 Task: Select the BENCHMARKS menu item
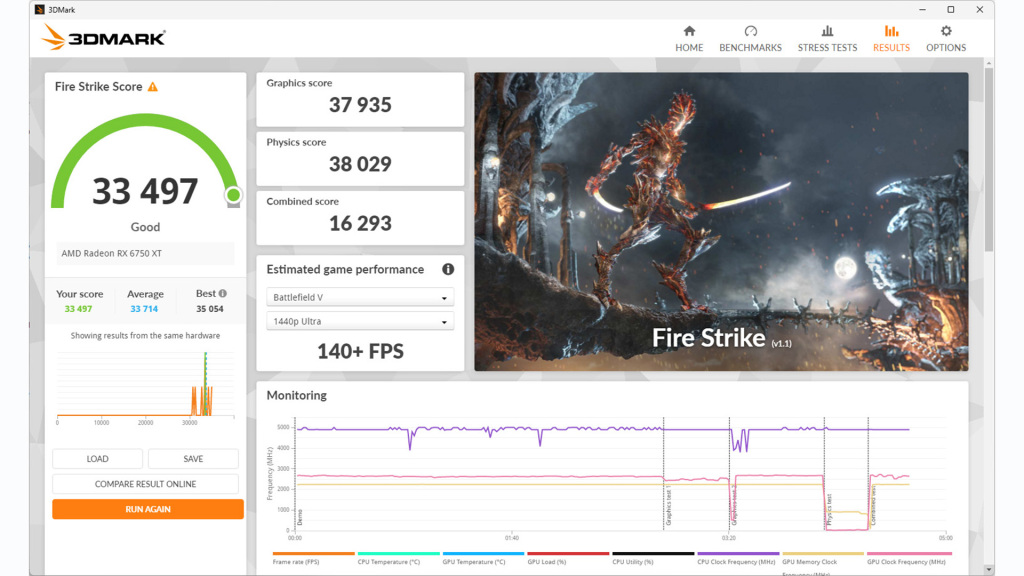tap(751, 46)
